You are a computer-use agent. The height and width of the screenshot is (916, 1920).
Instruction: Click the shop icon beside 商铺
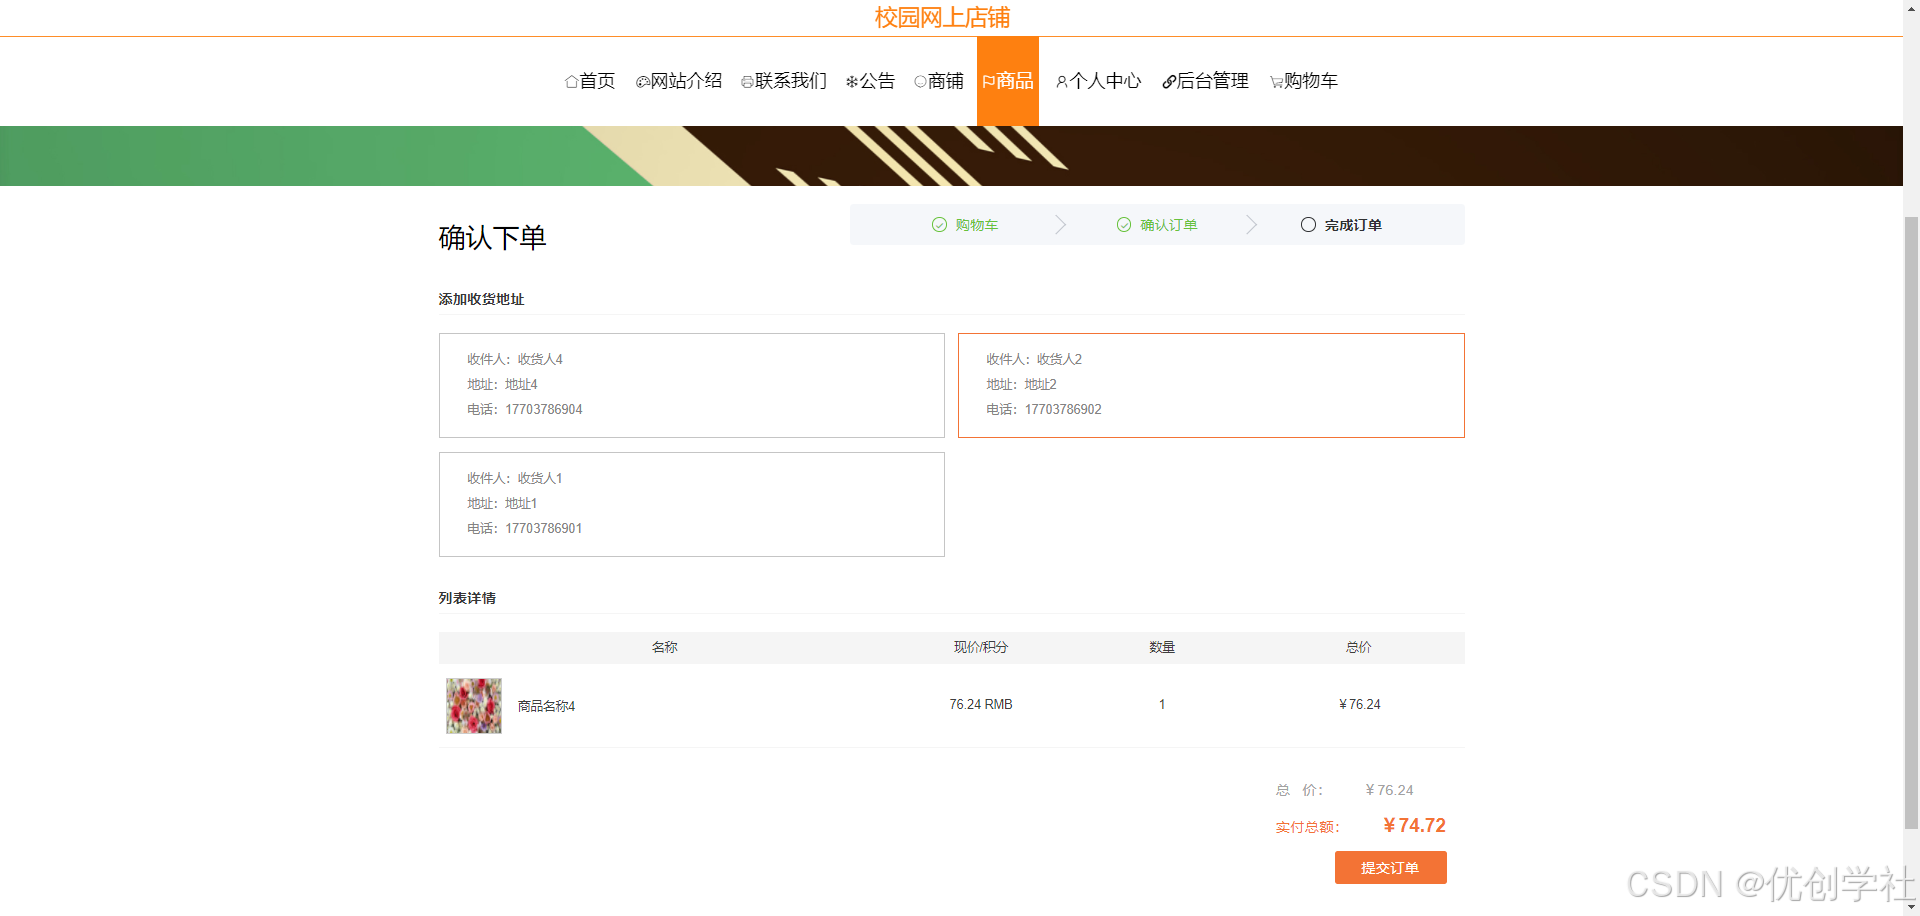click(919, 81)
